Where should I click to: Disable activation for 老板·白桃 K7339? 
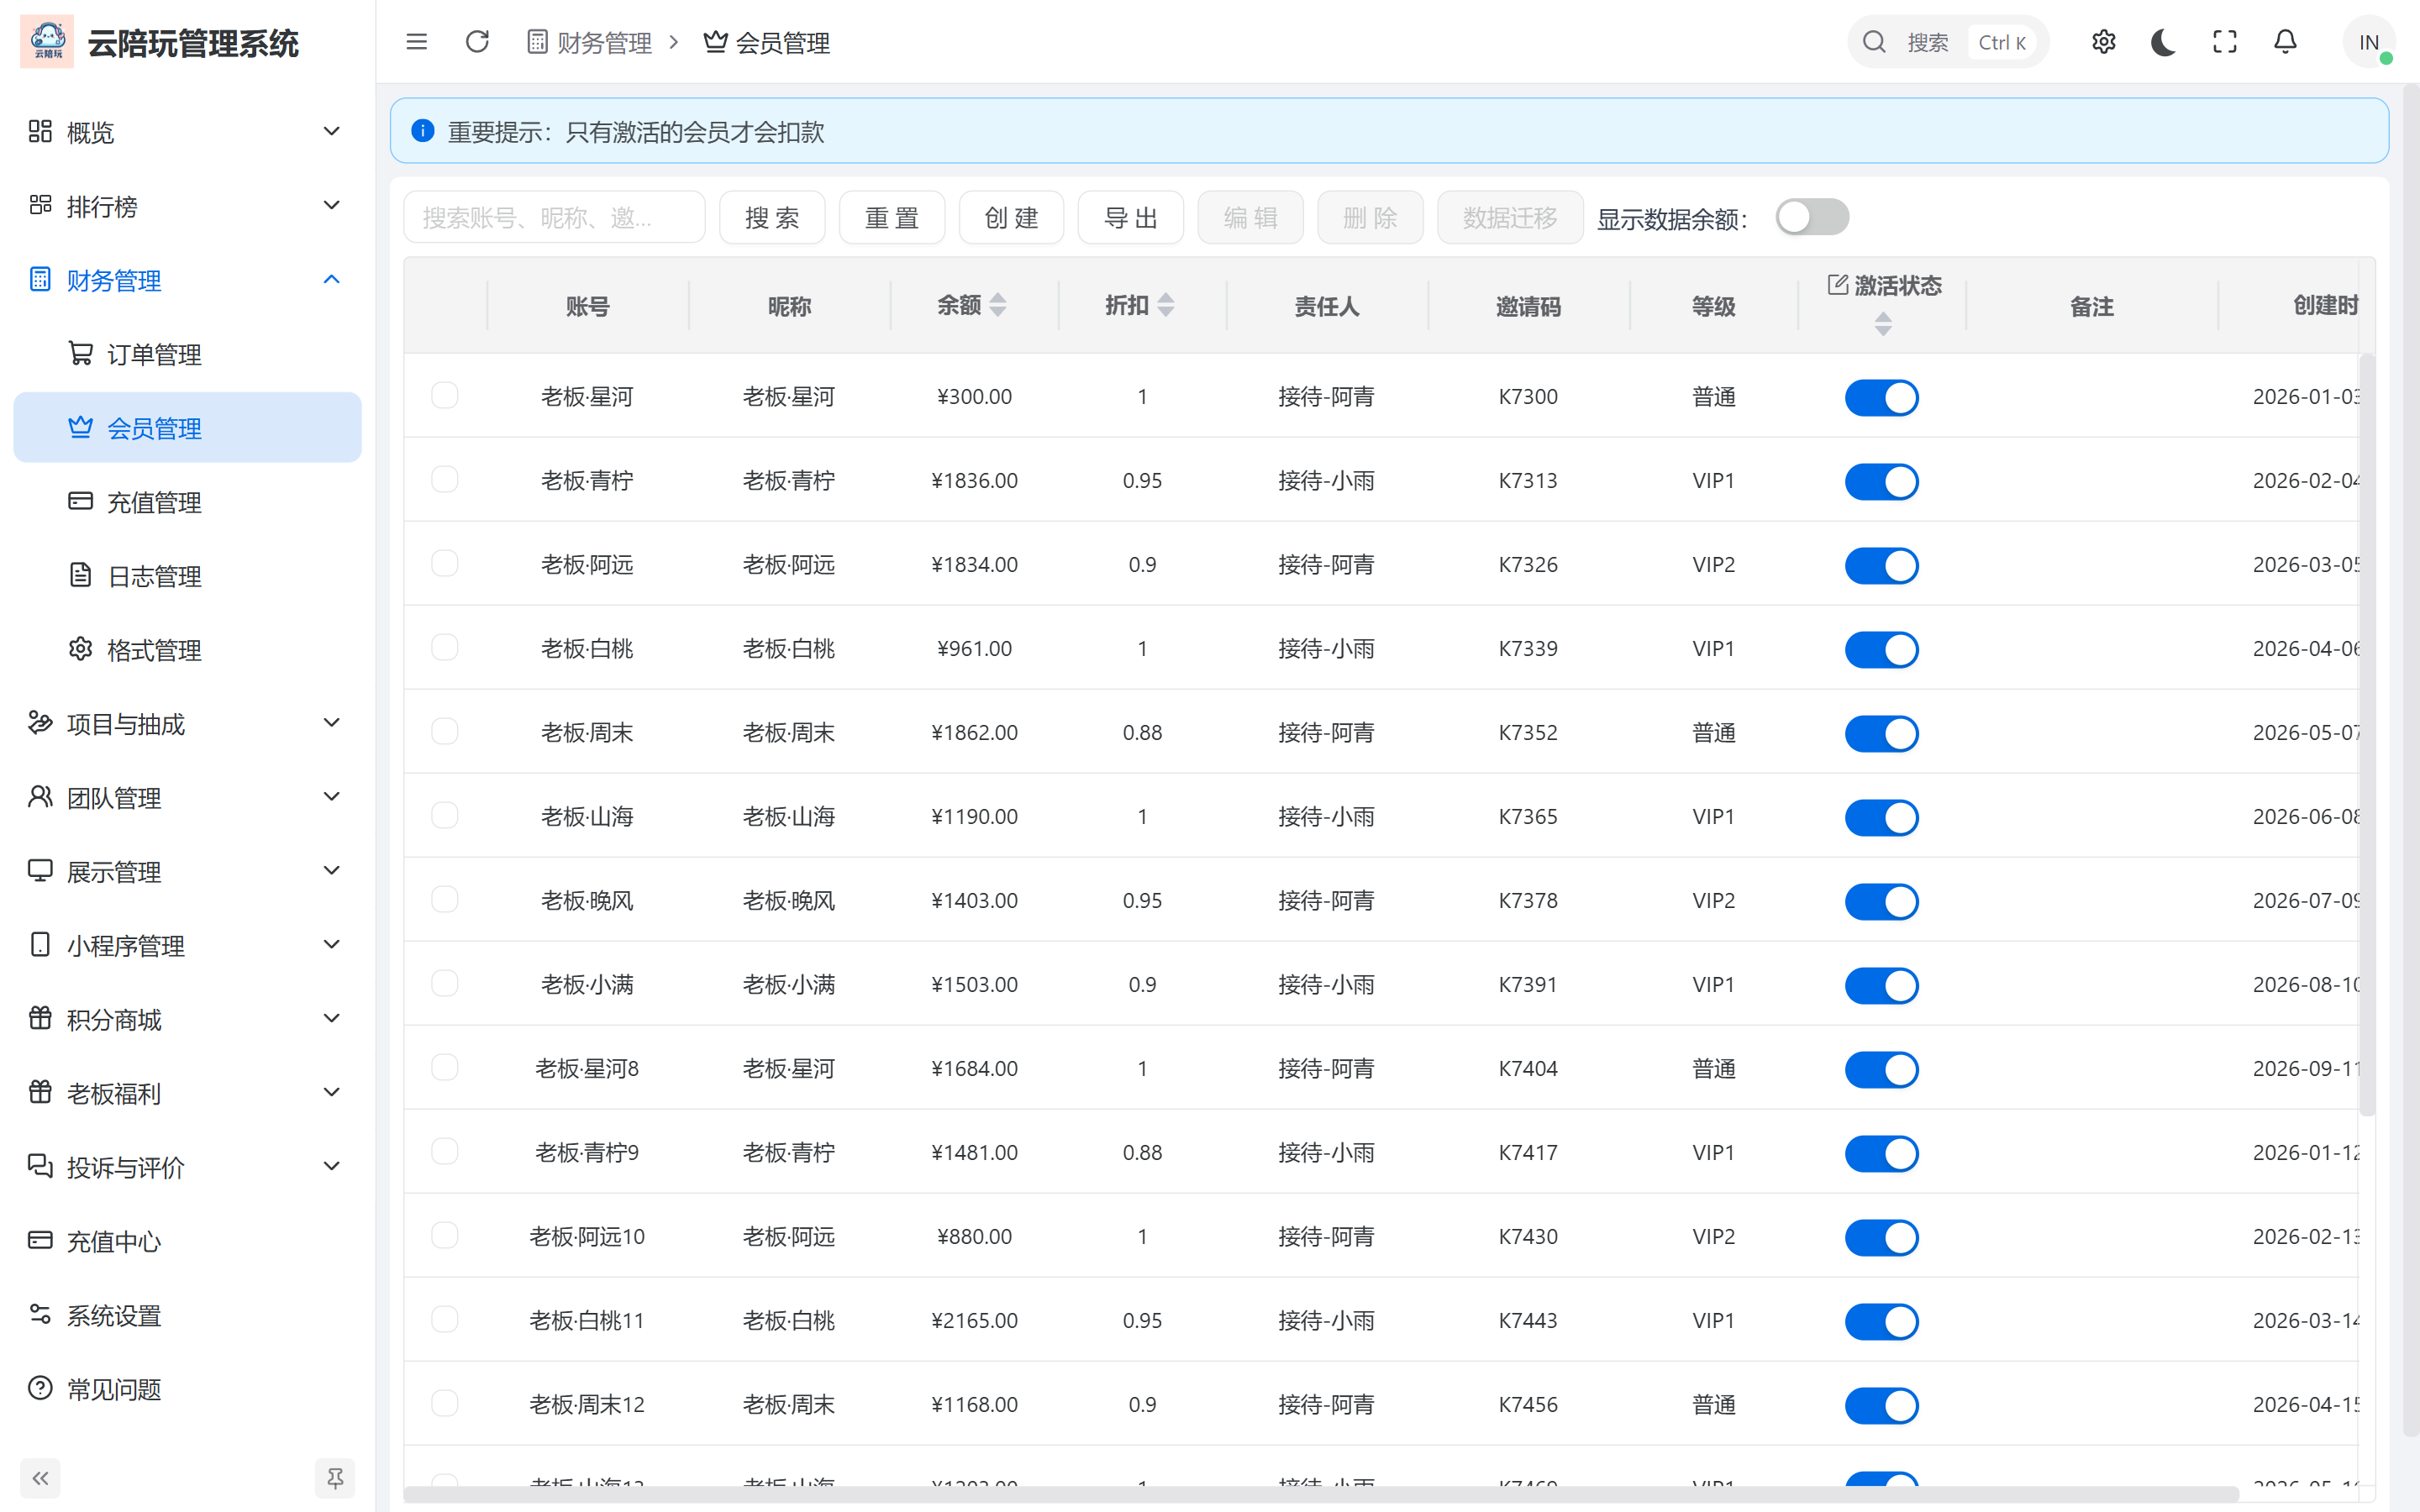[1882, 649]
